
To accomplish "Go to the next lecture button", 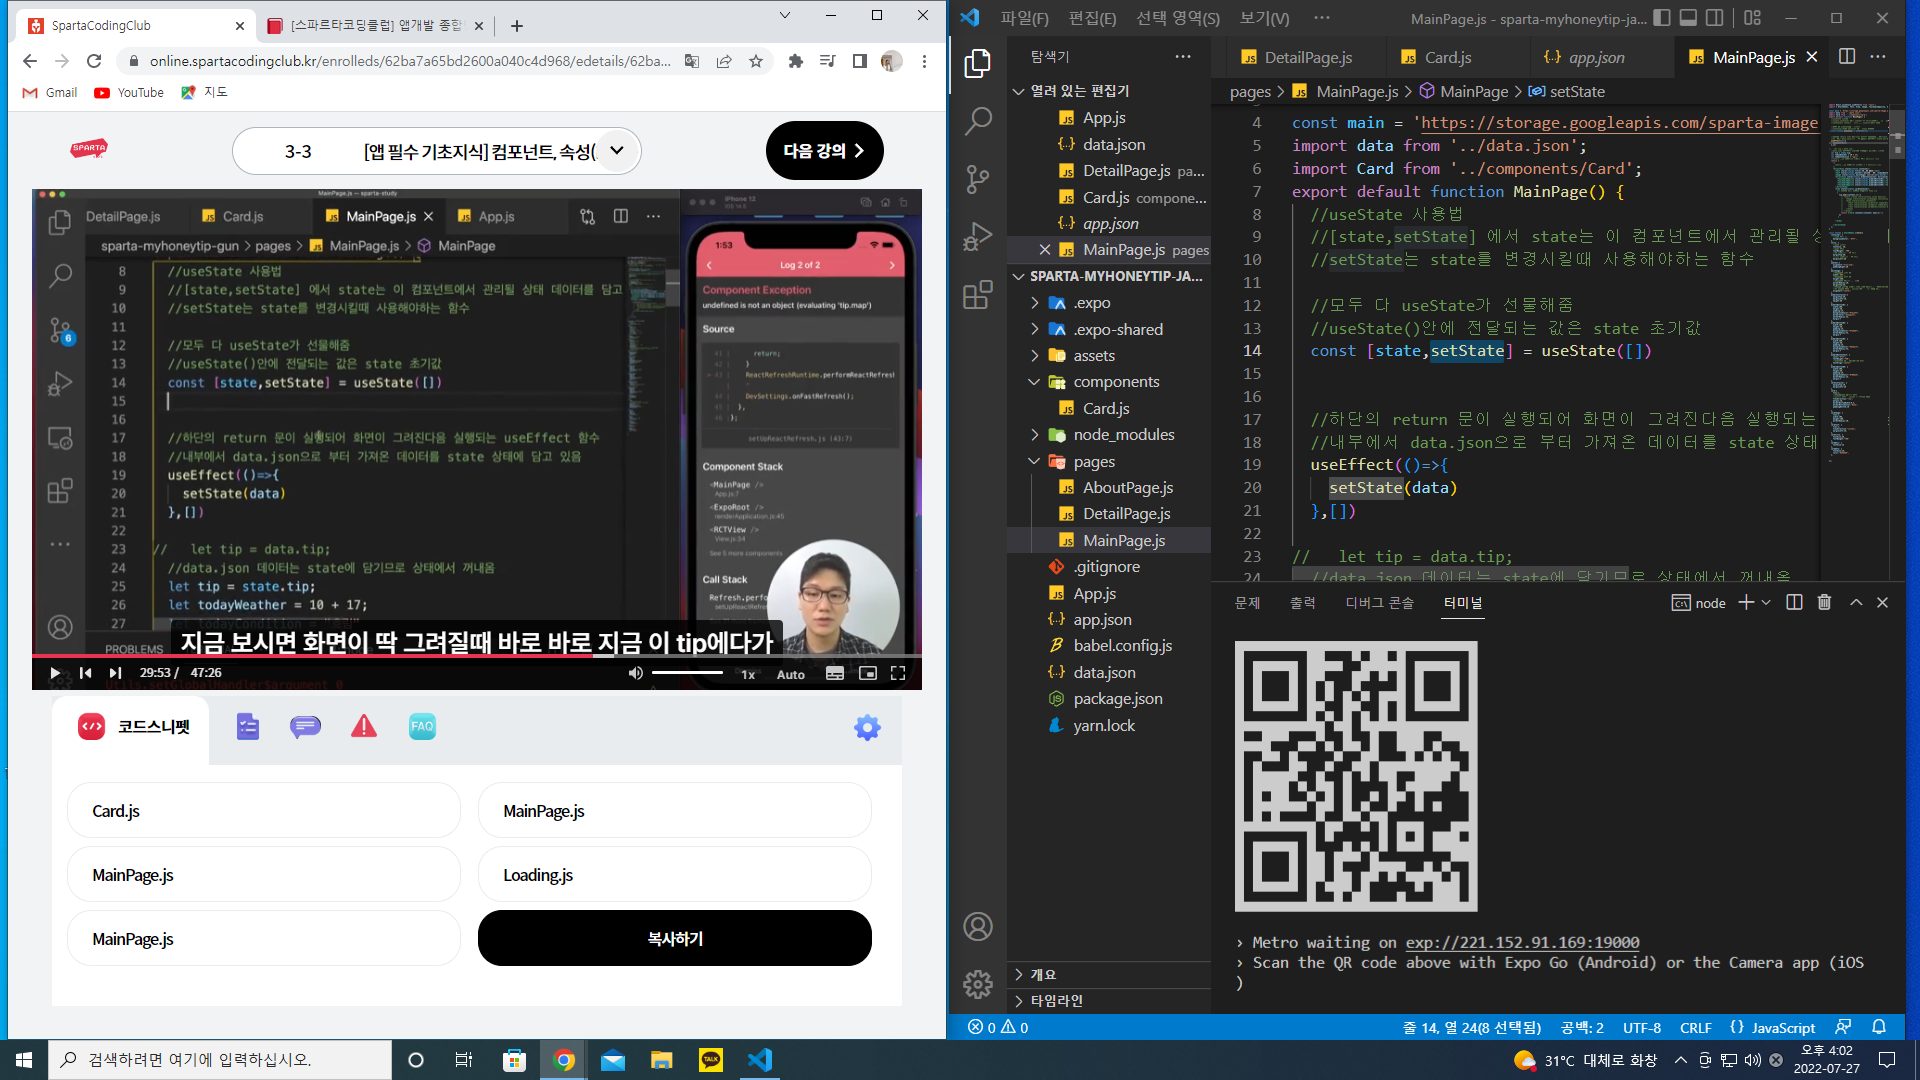I will (824, 151).
